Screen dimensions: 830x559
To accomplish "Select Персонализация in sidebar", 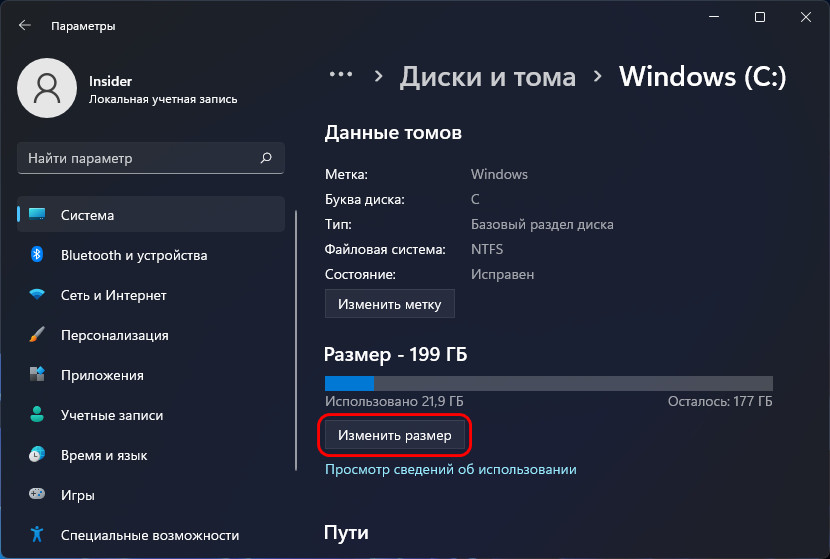I will point(151,335).
